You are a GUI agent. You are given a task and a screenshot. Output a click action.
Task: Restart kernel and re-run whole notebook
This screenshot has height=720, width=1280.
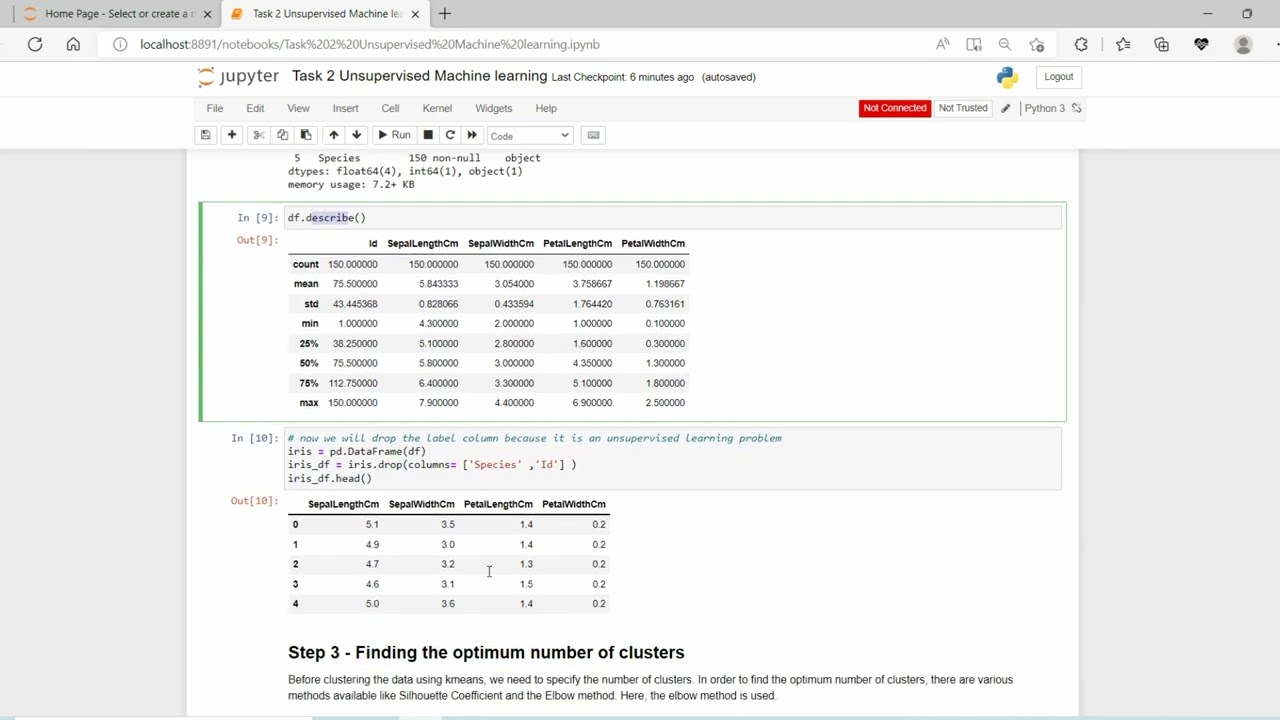[x=472, y=135]
